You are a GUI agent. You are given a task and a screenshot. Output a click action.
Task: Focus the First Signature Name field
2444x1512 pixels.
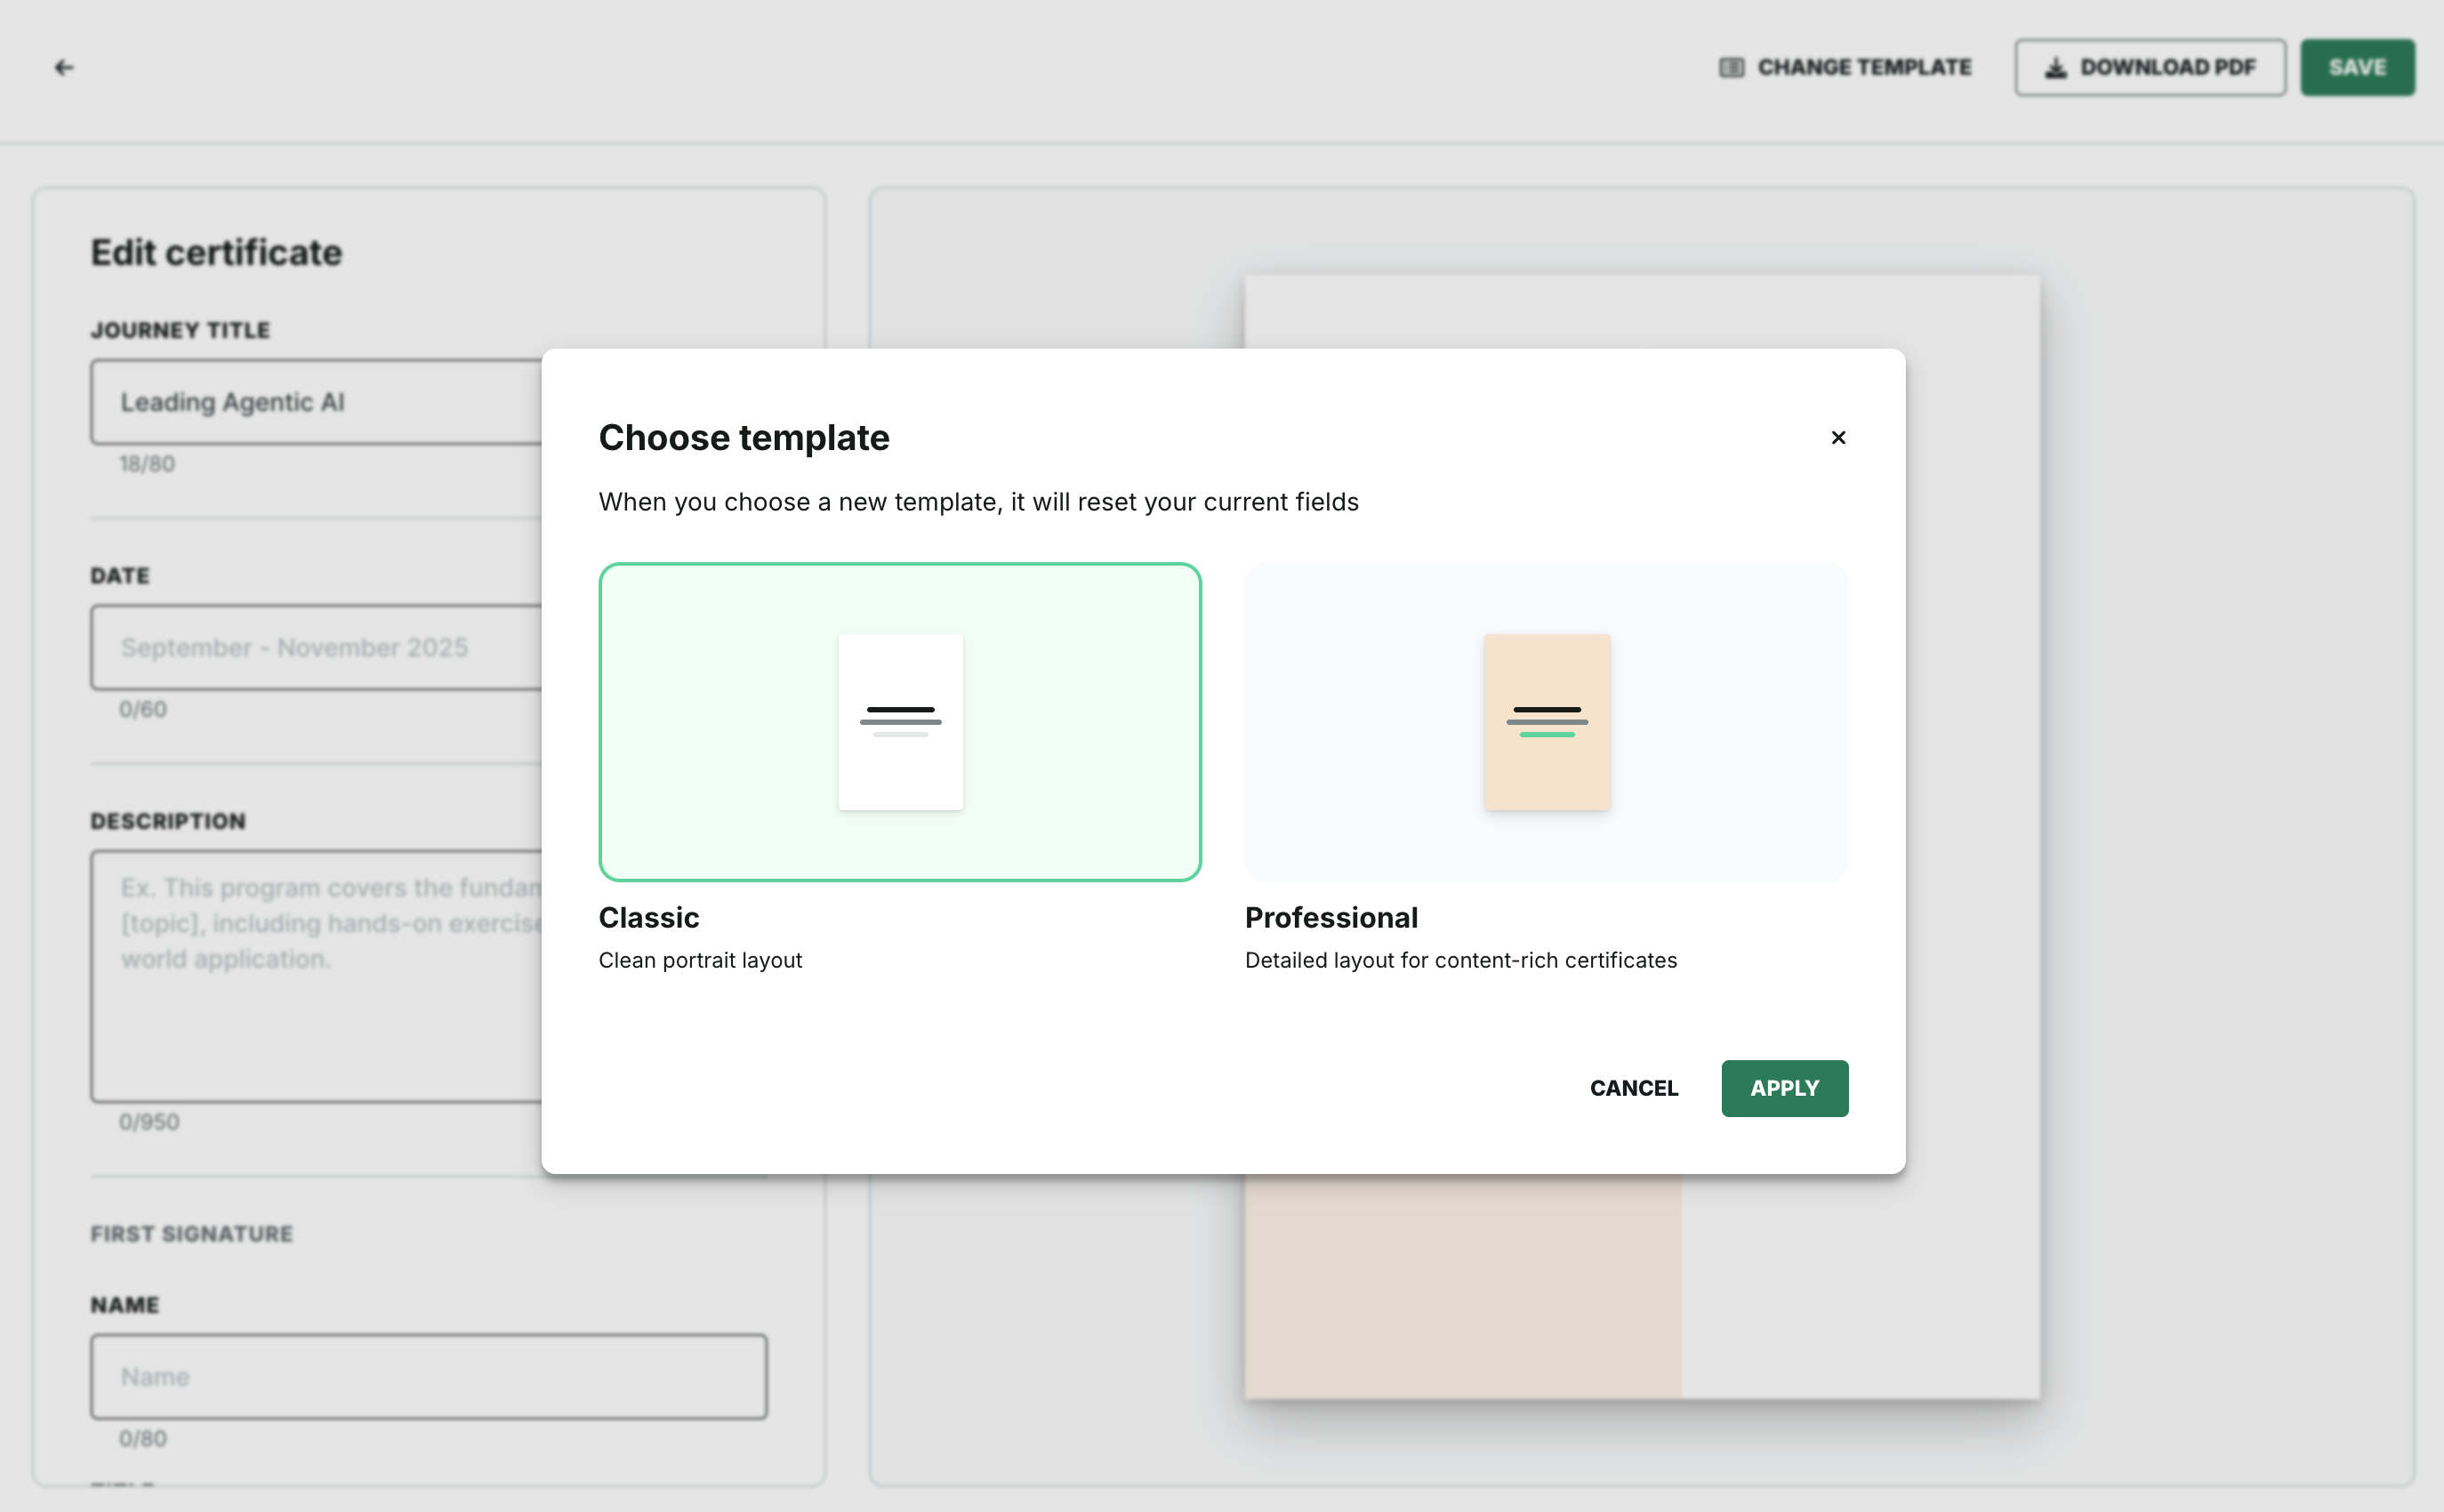[429, 1376]
